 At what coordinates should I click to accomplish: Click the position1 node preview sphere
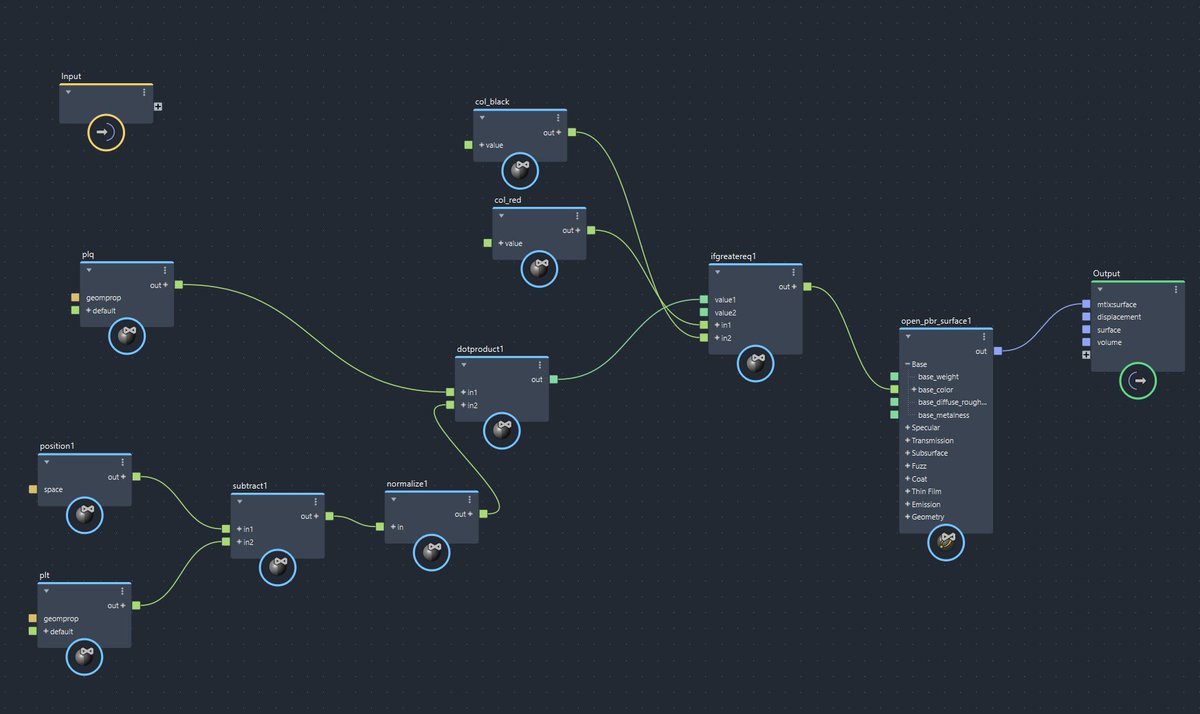click(85, 516)
